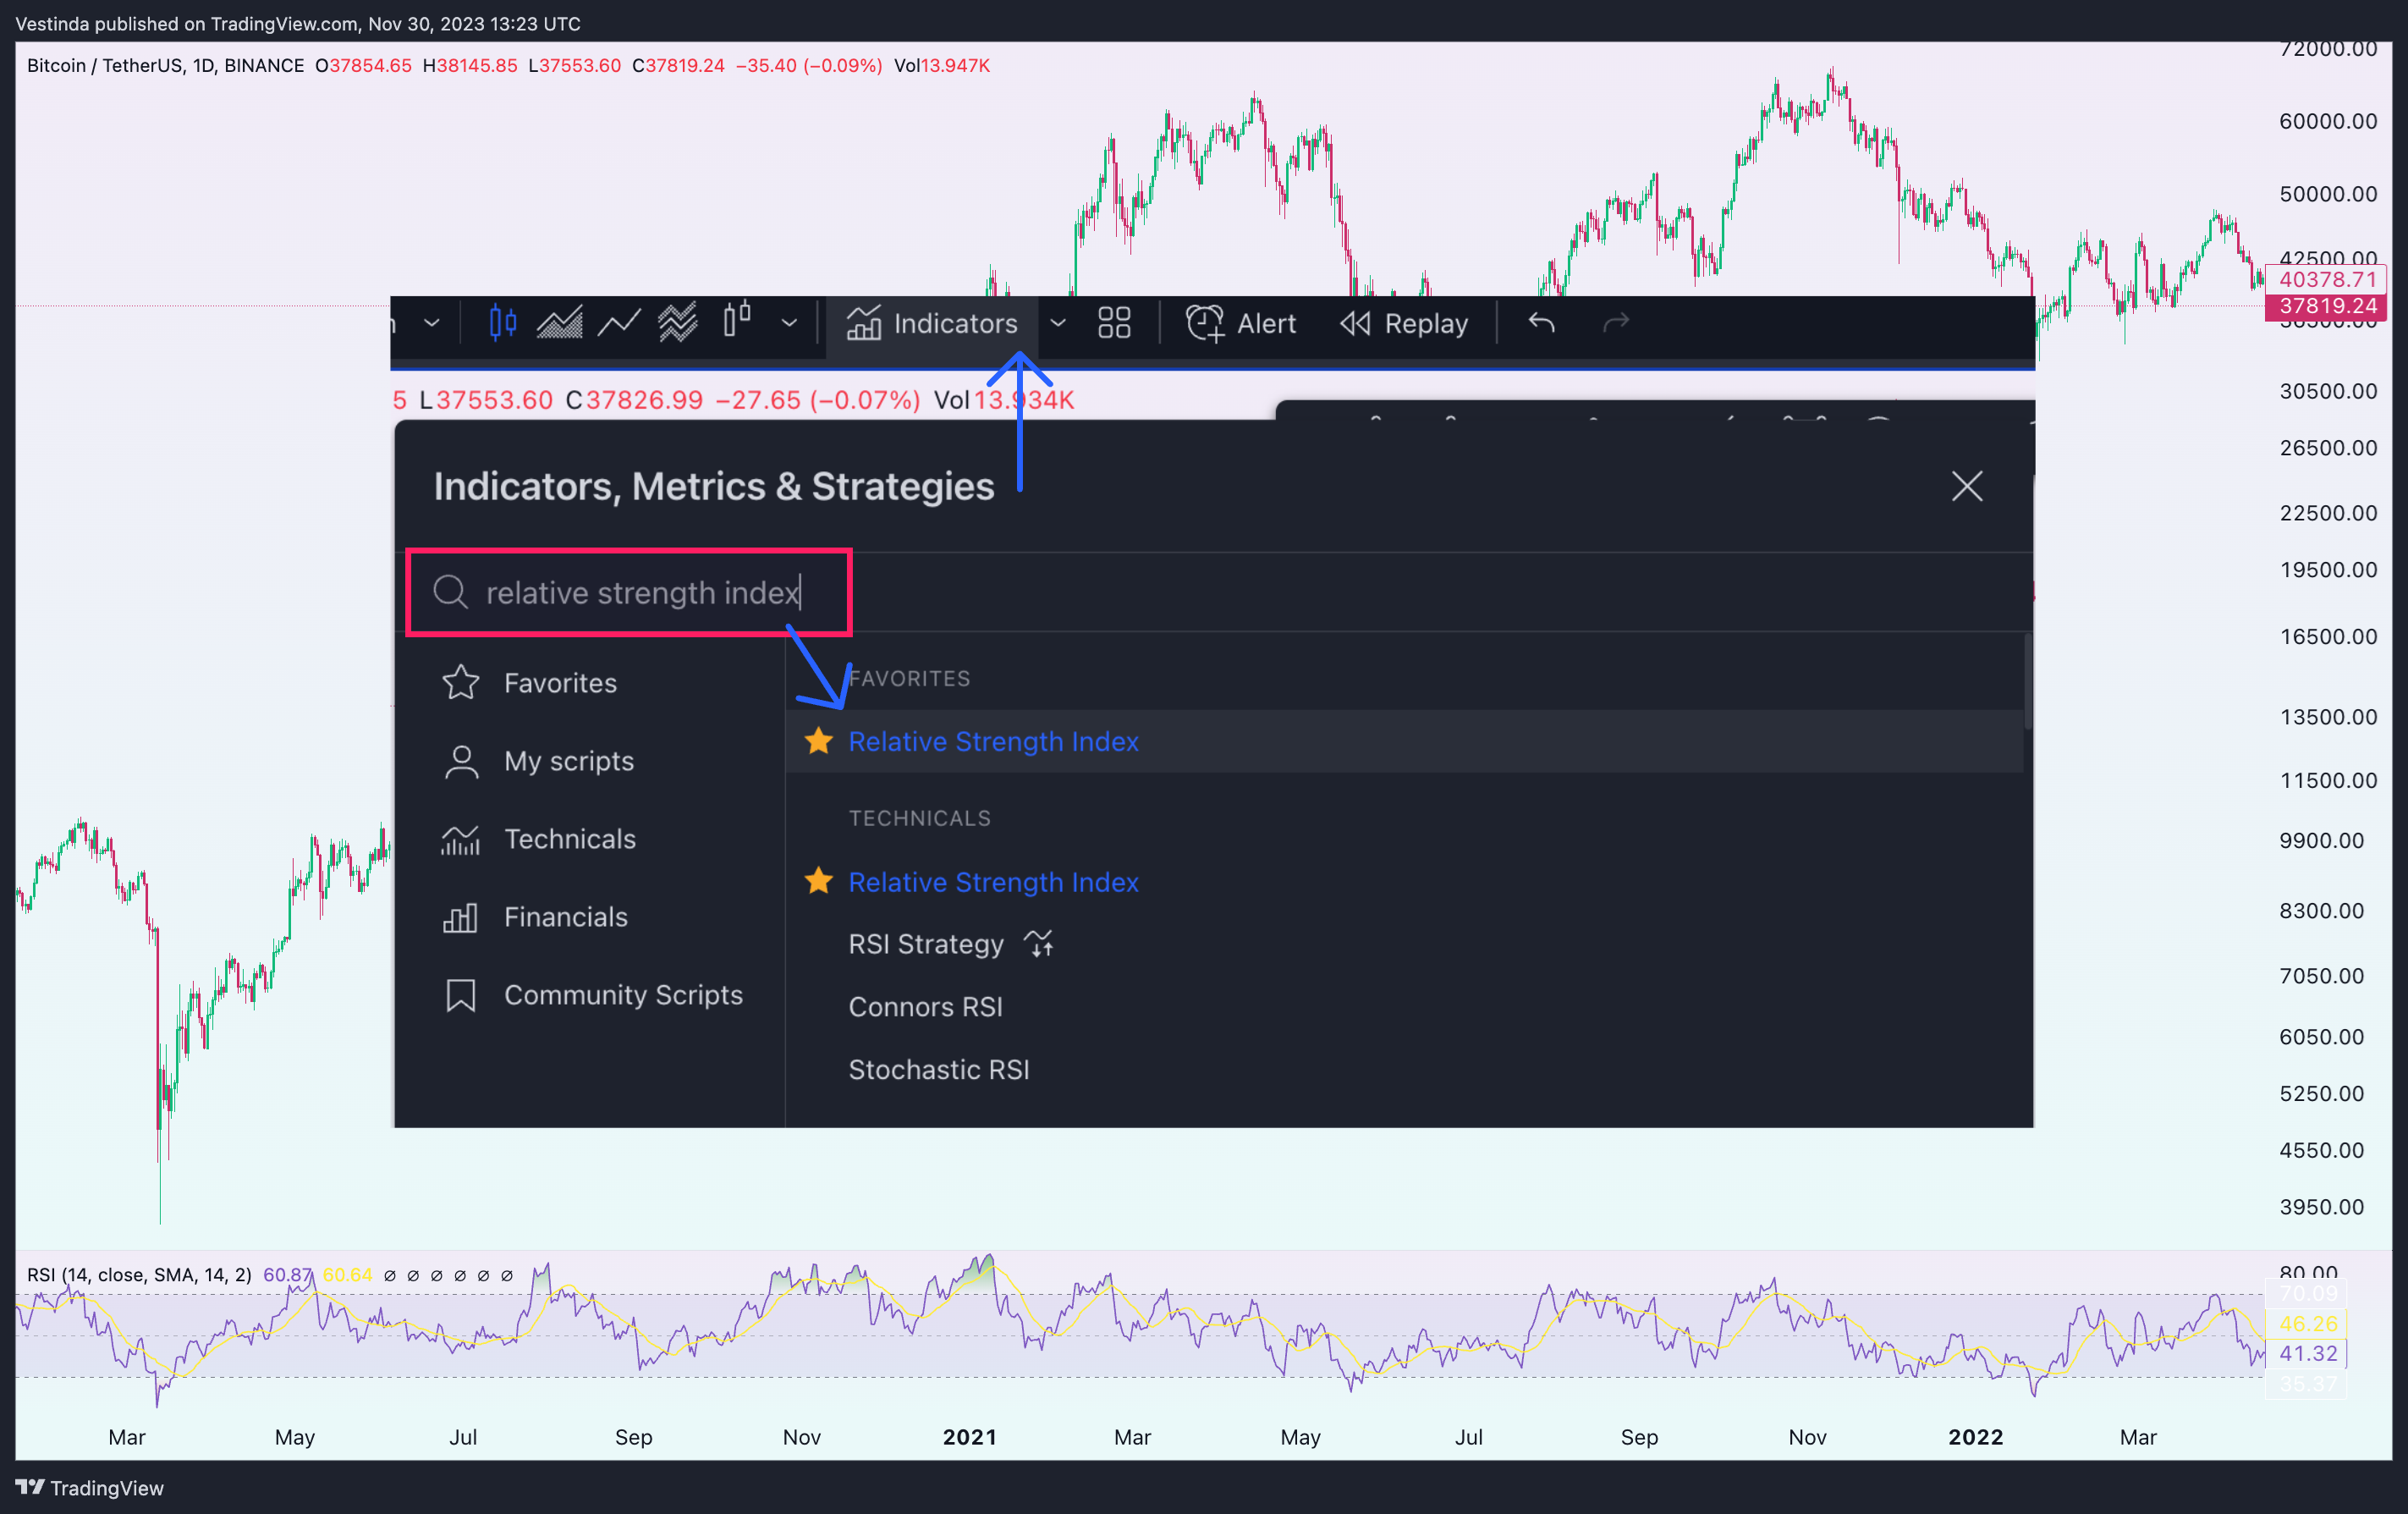
Task: Add the RSI Strategy indicator
Action: click(x=926, y=944)
